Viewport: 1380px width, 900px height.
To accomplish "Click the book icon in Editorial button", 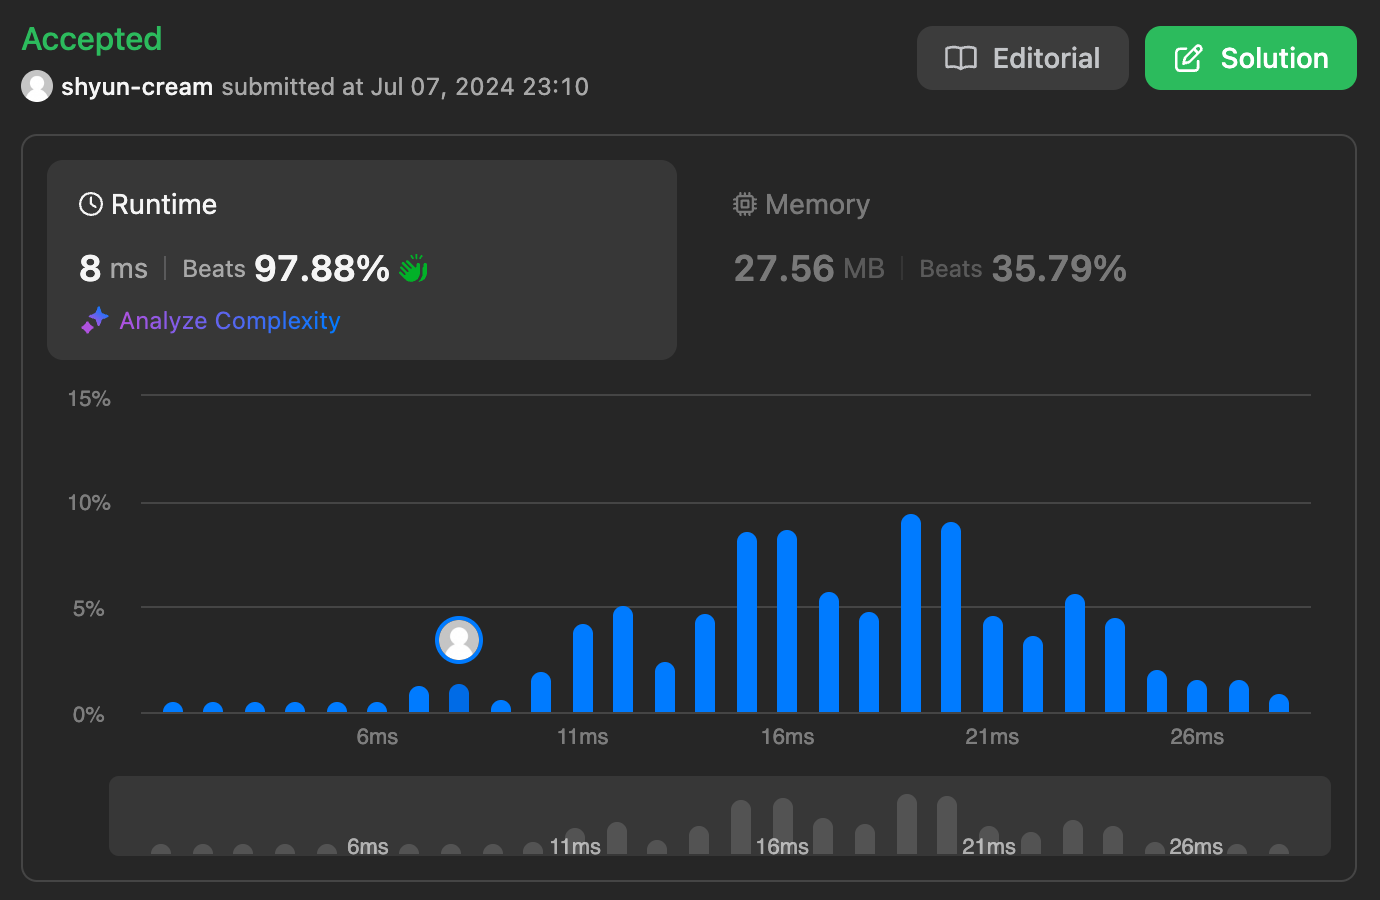I will 961,58.
